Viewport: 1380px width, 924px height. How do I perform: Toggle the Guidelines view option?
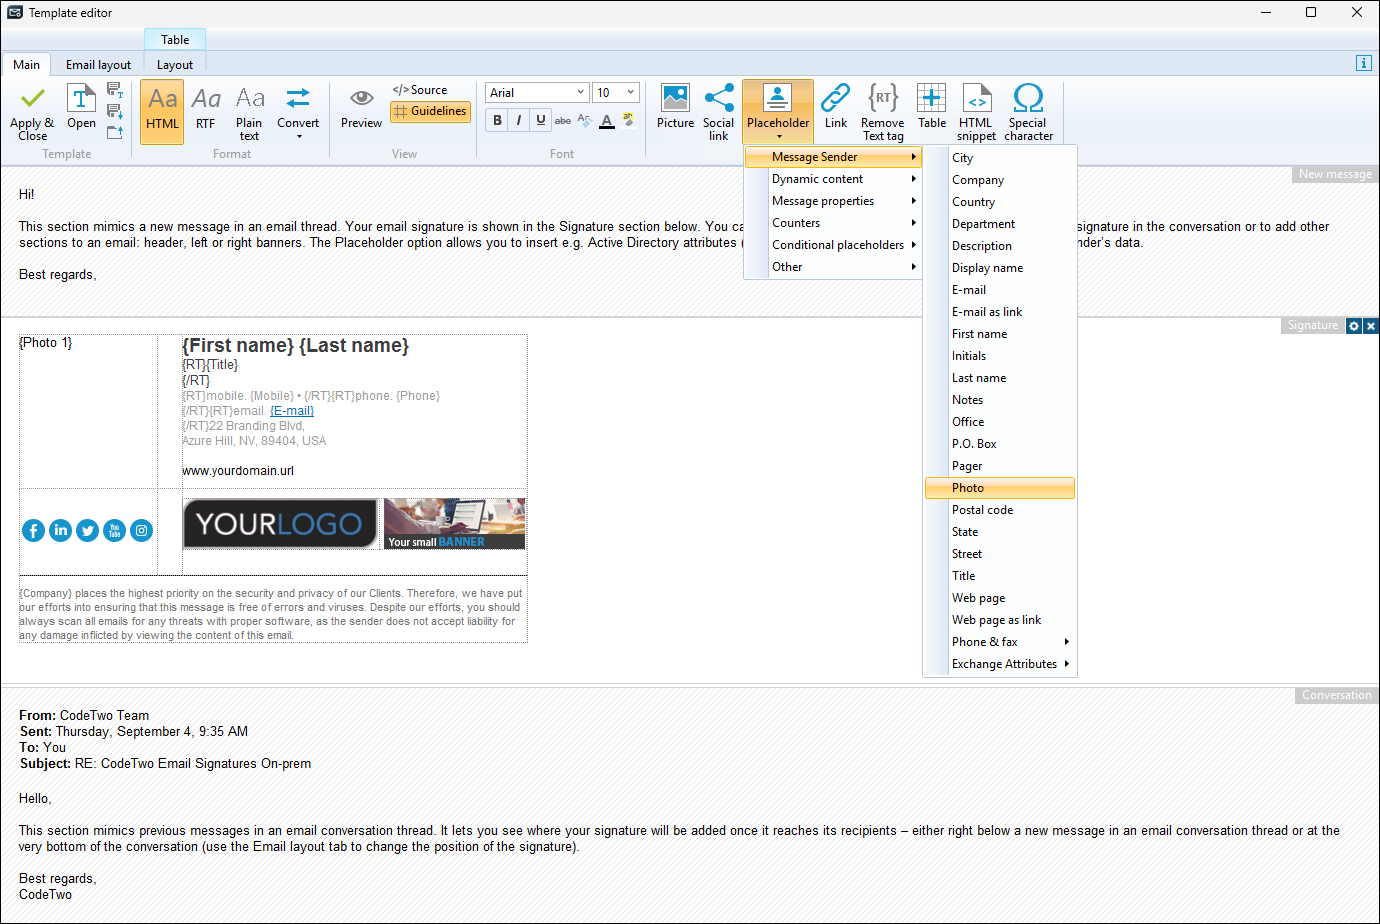430,111
